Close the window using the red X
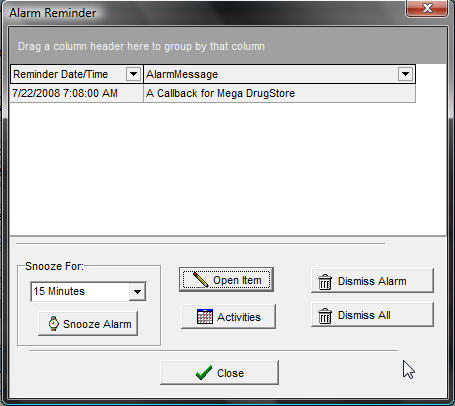Image resolution: width=455 pixels, height=406 pixels. point(427,8)
